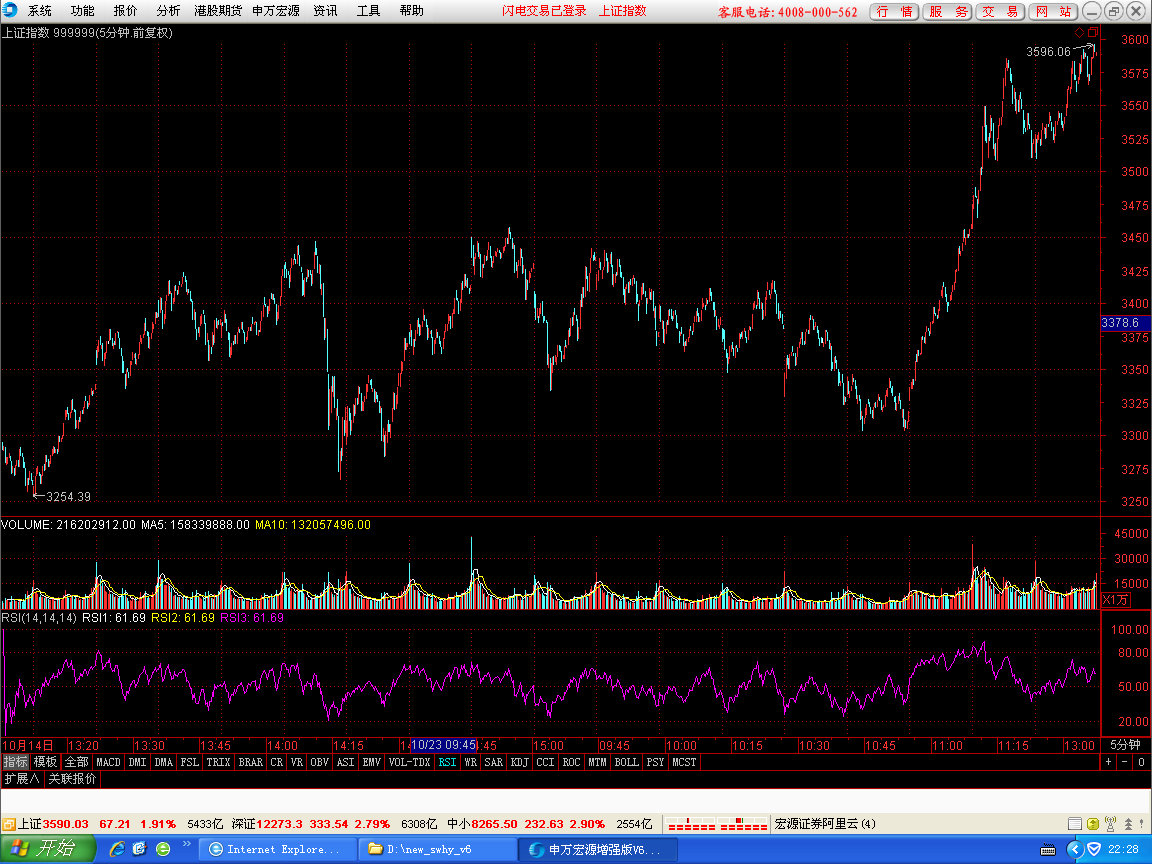Select the highlighted RSI indicator tab
Viewport: 1152px width, 864px height.
(x=447, y=762)
